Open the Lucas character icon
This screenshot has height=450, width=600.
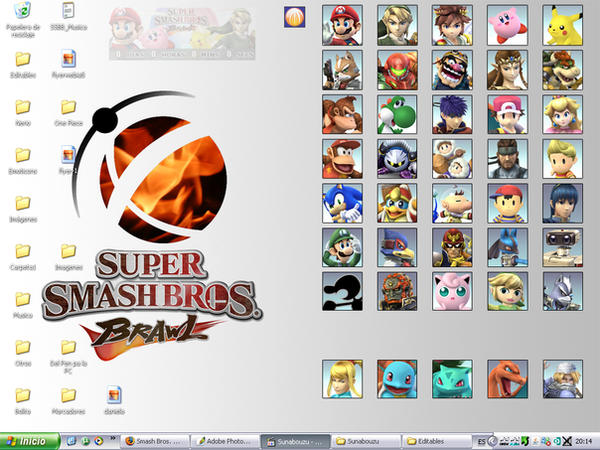tap(562, 159)
